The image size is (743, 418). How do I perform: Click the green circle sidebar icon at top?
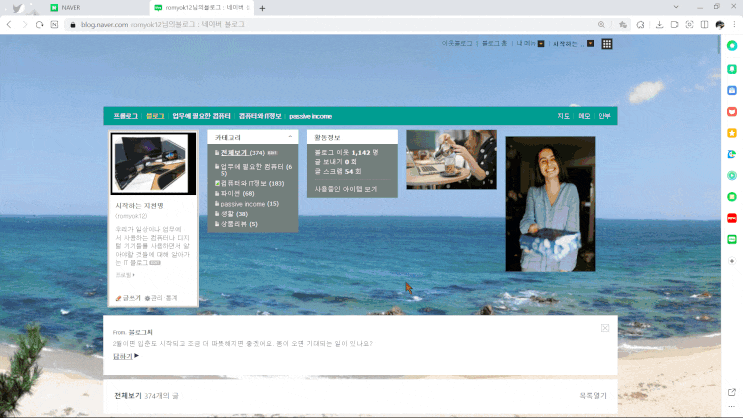pyautogui.click(x=732, y=45)
